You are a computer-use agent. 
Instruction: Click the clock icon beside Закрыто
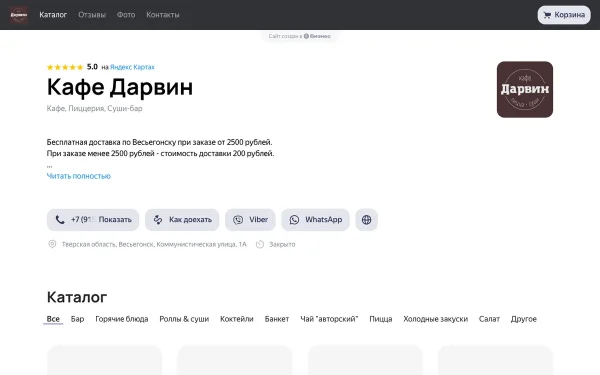click(x=260, y=244)
